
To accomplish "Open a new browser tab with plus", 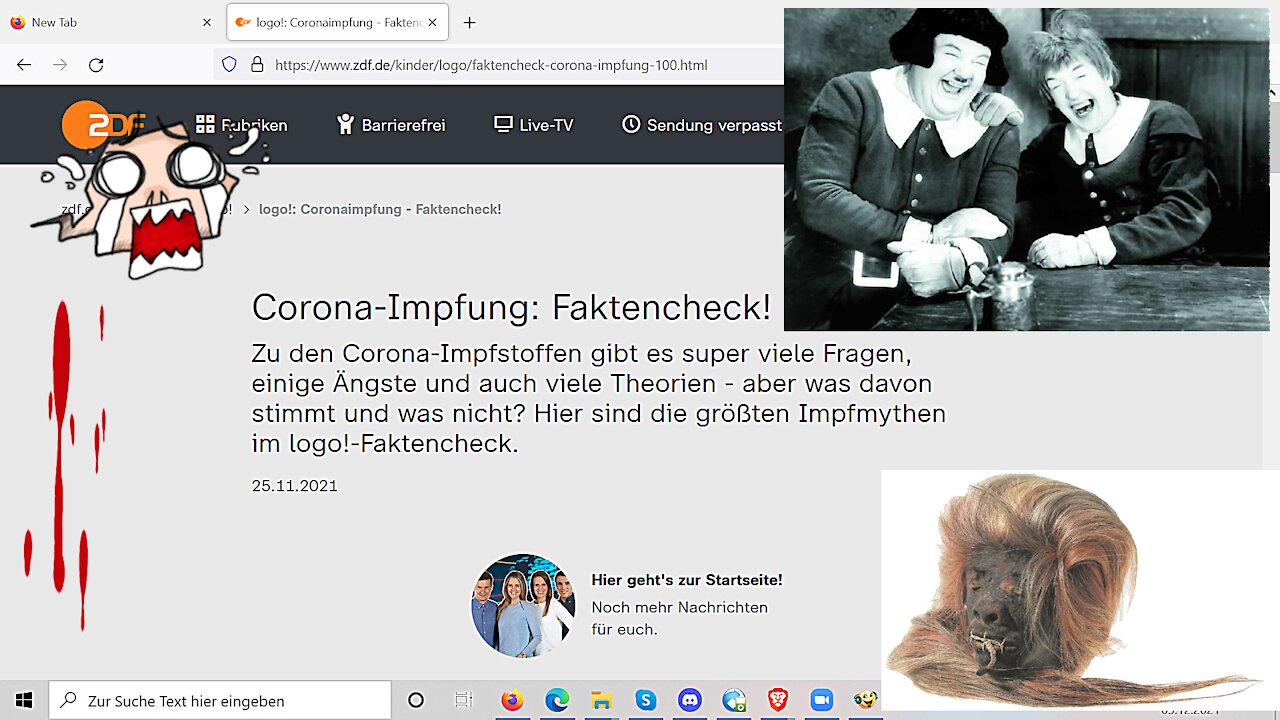I will [470, 22].
